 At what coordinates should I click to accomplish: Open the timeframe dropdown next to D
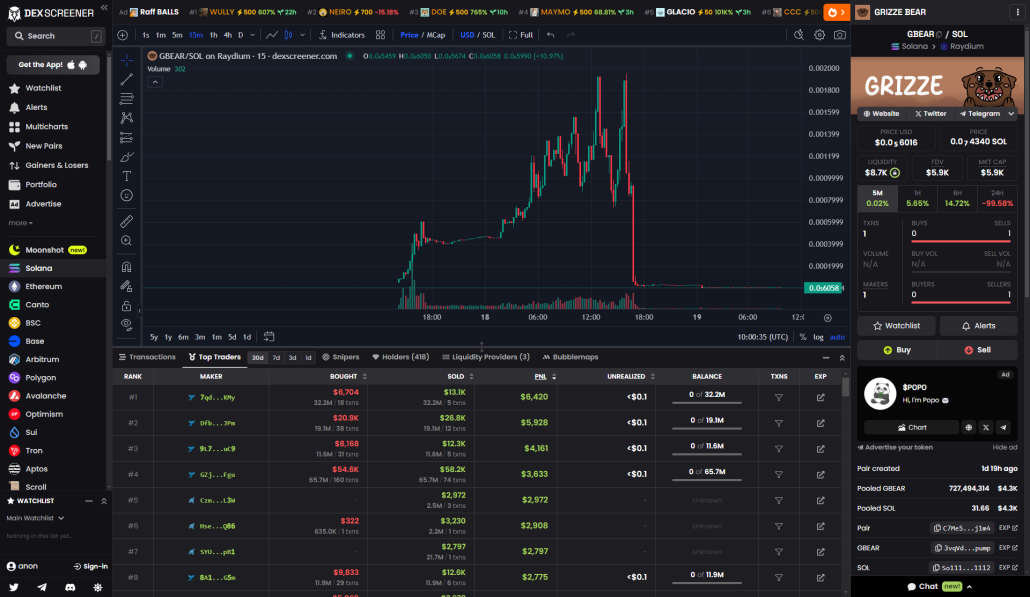point(252,34)
